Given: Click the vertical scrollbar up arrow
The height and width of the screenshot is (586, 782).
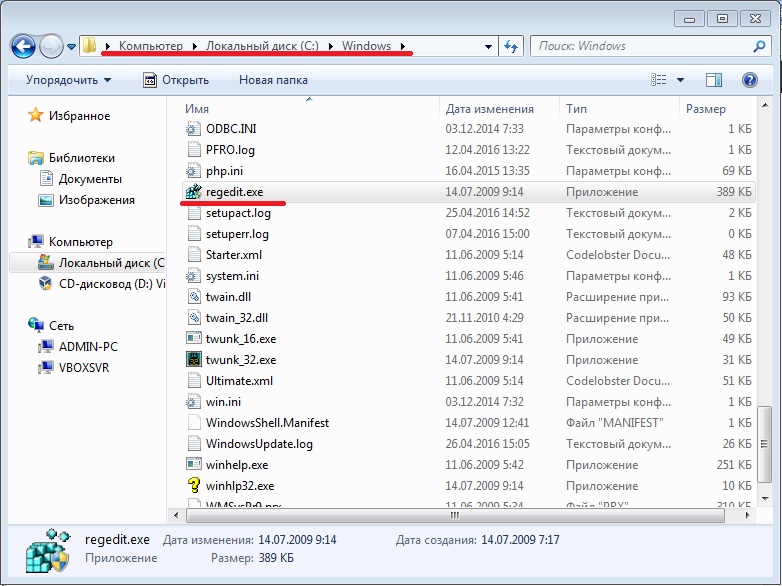Looking at the screenshot, I should [764, 105].
